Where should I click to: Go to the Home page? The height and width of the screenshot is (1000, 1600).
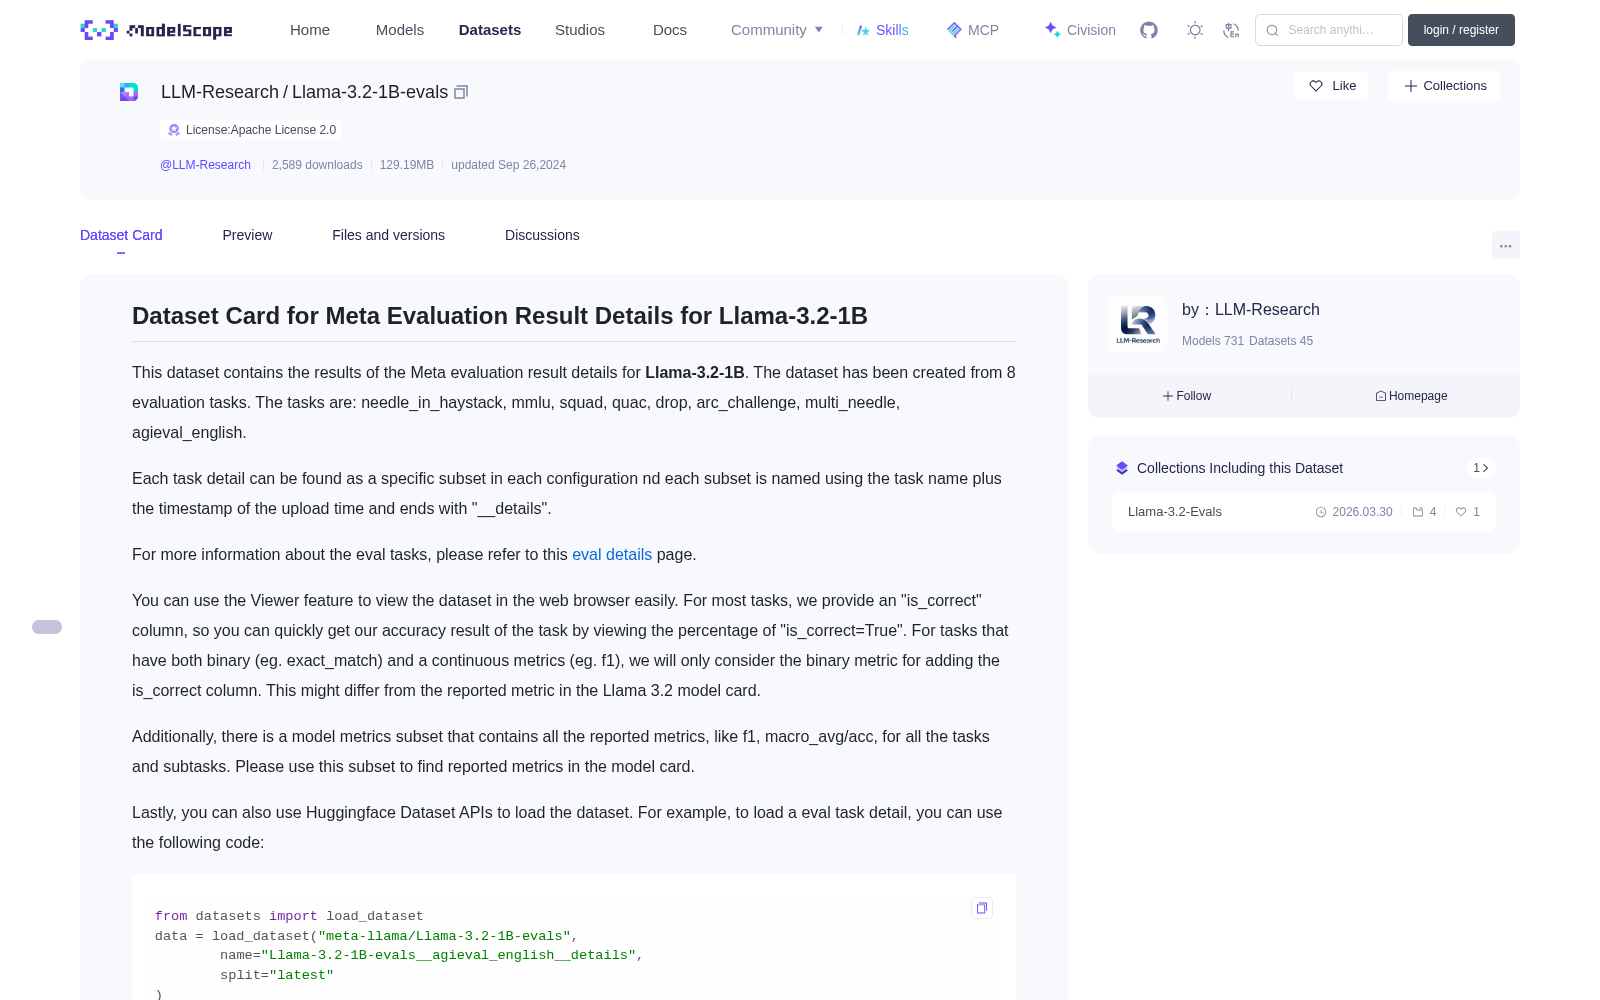click(x=310, y=30)
